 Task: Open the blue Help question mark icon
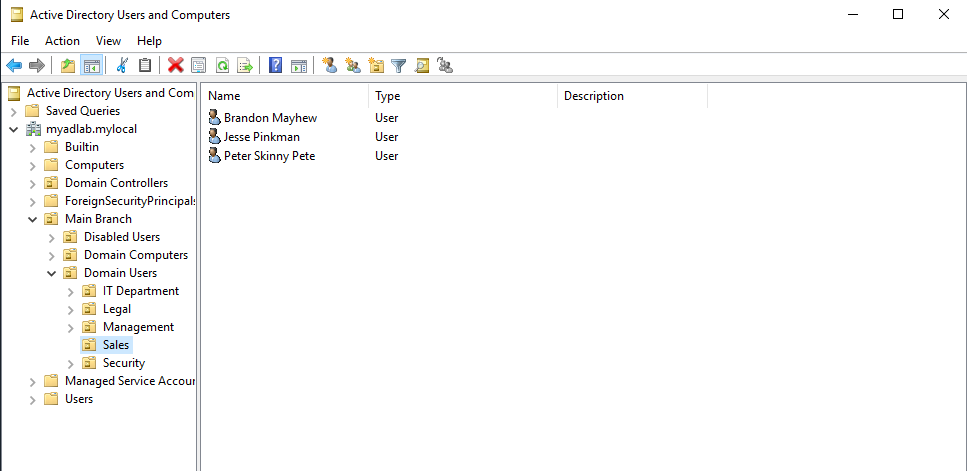[275, 66]
